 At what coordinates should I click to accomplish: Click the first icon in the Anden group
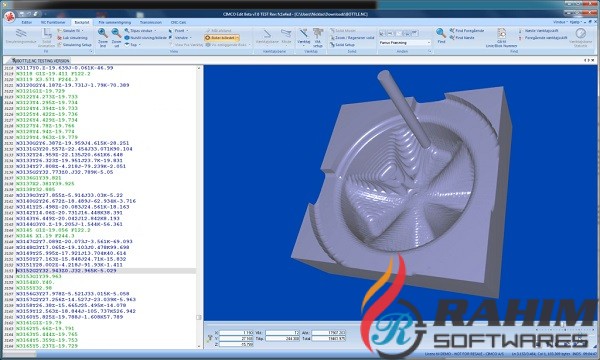pyautogui.click(x=382, y=33)
